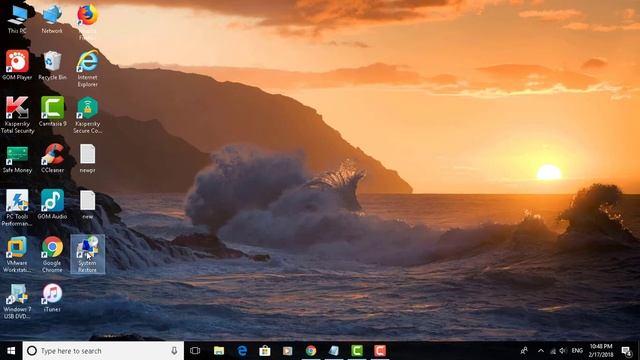Select the Kaspersky Secure Connection shortcut
Screen dimensions: 640x360
coord(87,115)
